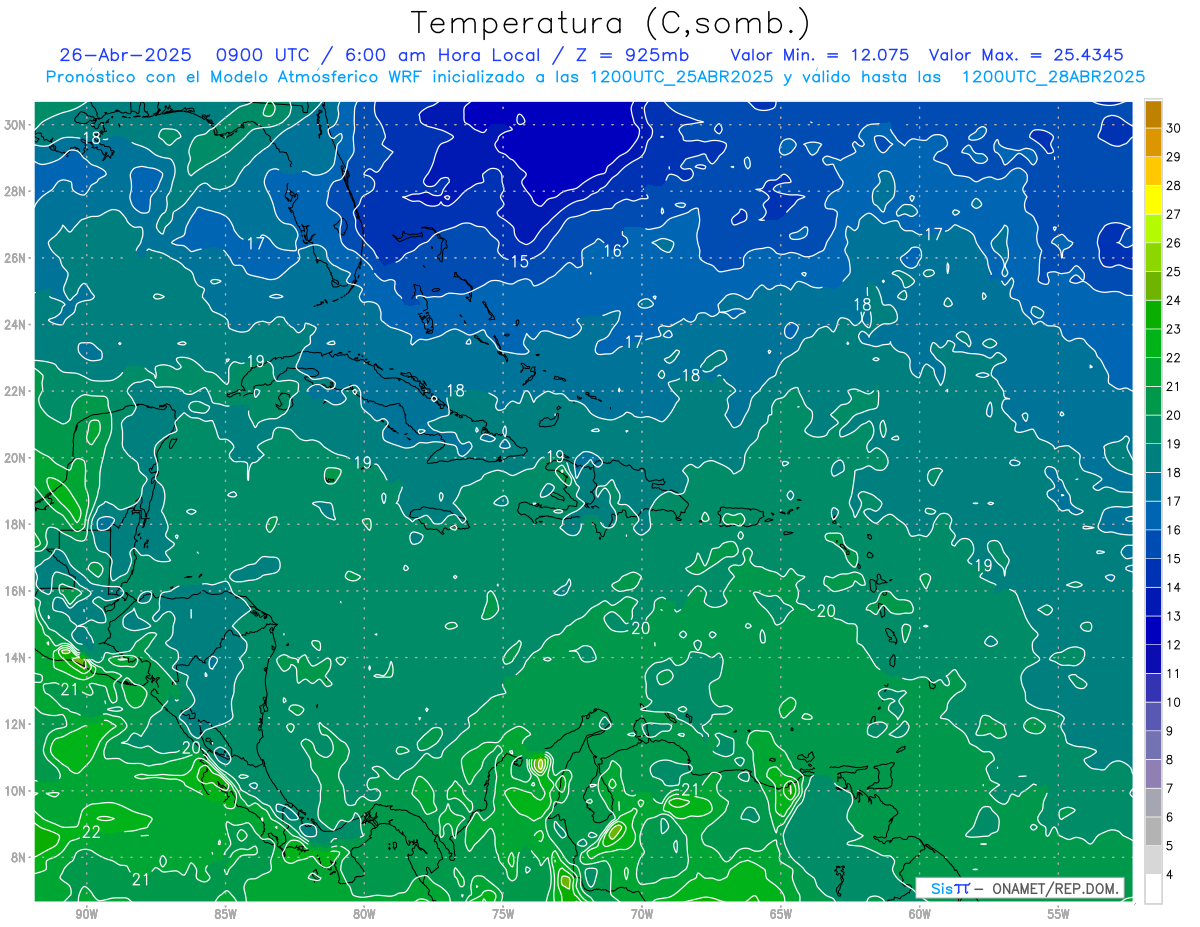
Task: Click the title "Temperatura (C,somb.)"
Action: click(x=611, y=23)
